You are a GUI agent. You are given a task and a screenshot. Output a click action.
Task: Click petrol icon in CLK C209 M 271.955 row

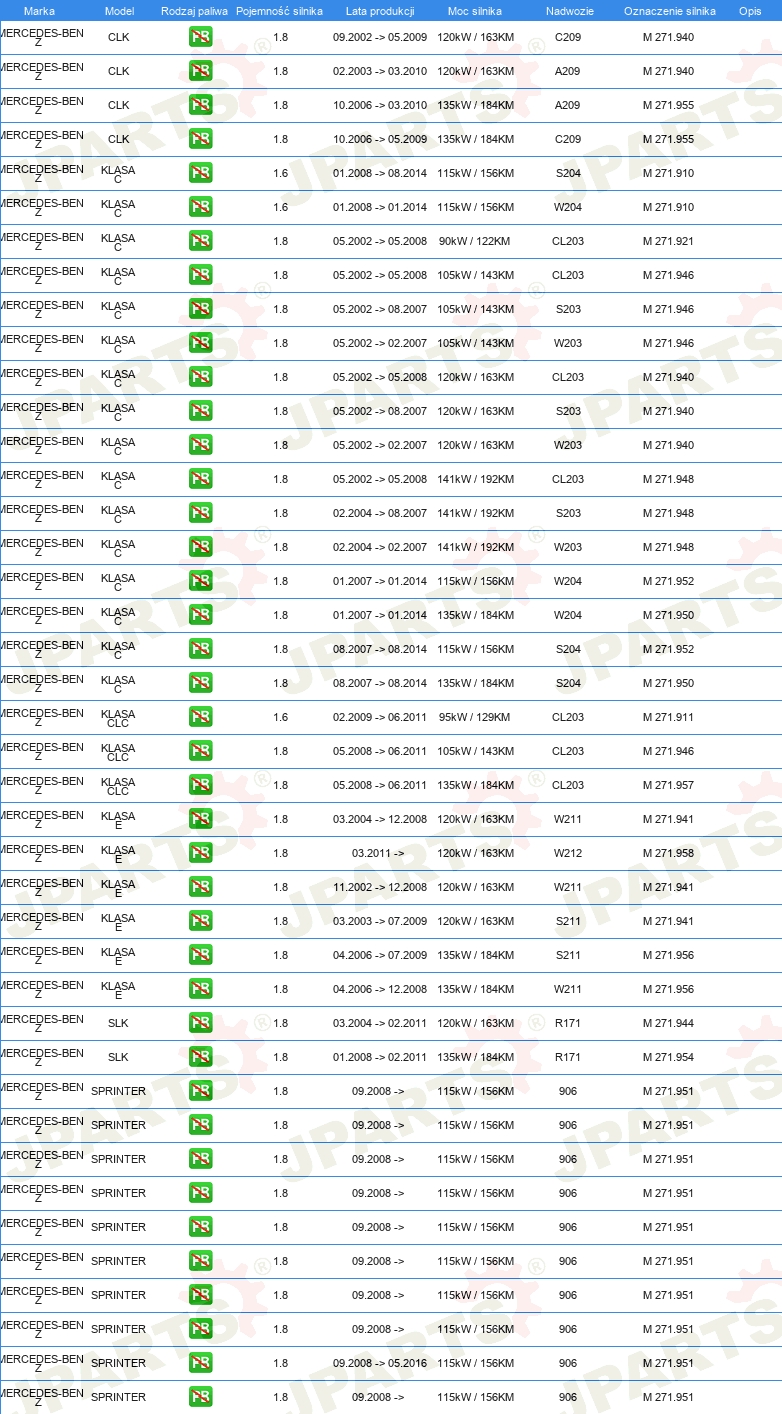coord(201,140)
